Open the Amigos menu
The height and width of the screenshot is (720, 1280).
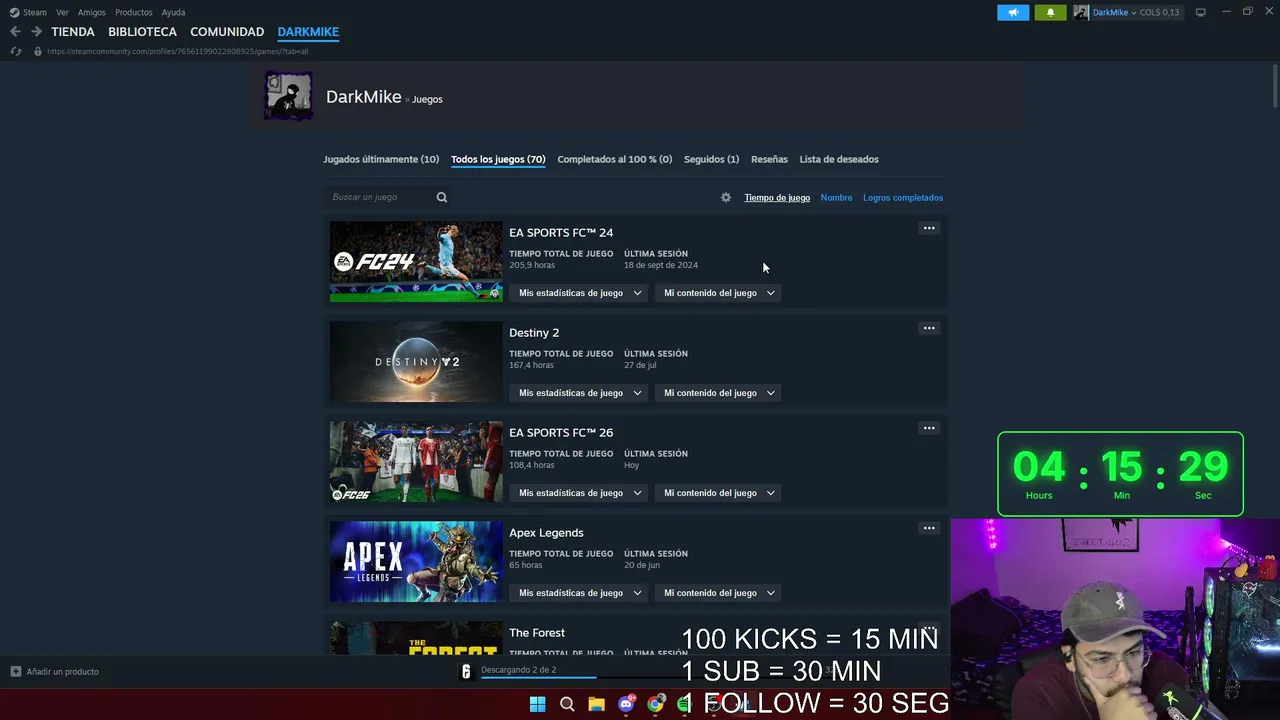[92, 12]
